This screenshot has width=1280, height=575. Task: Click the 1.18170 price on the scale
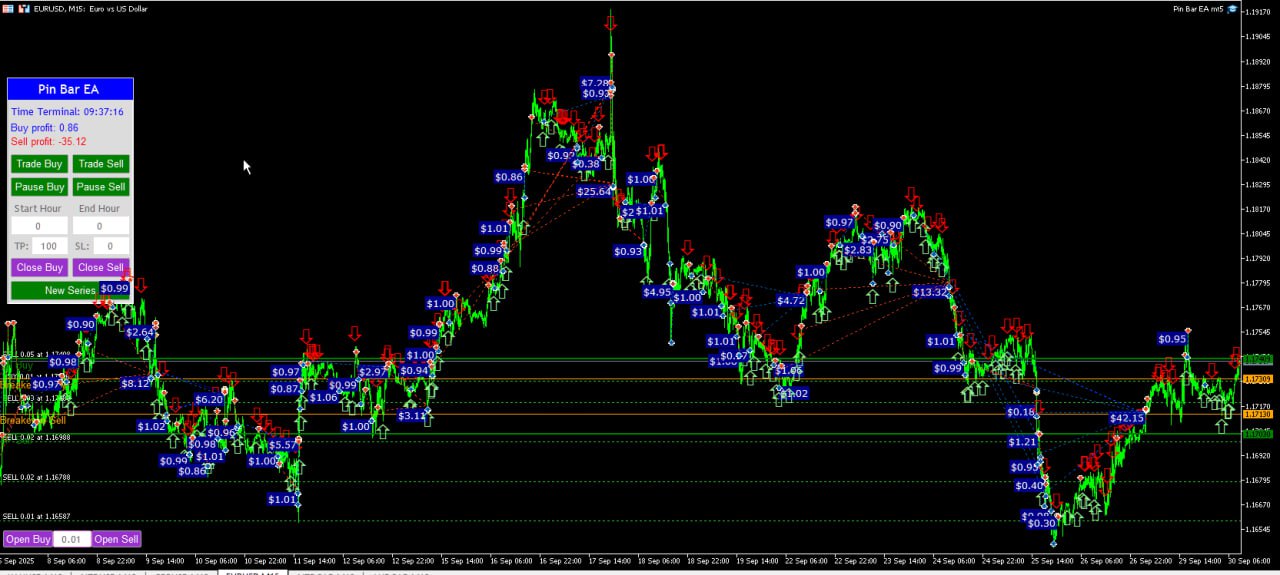(x=1257, y=209)
